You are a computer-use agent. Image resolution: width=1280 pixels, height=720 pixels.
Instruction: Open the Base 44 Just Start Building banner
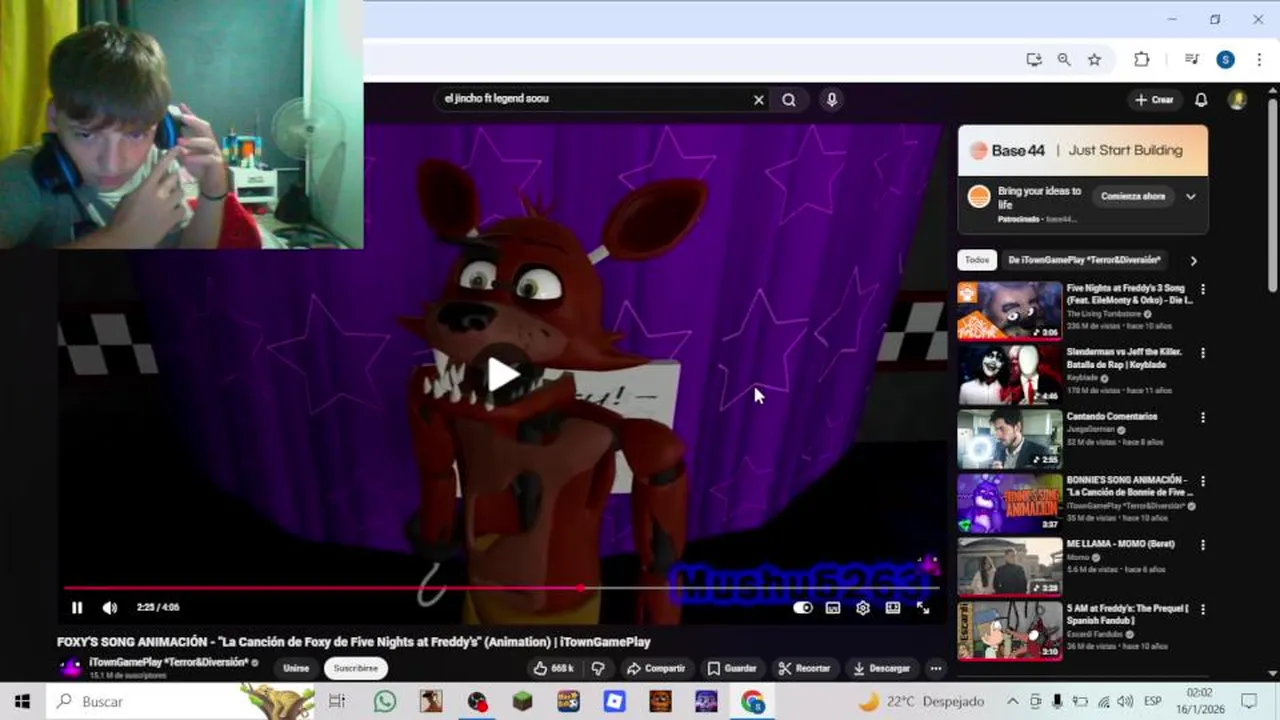[x=1082, y=151]
